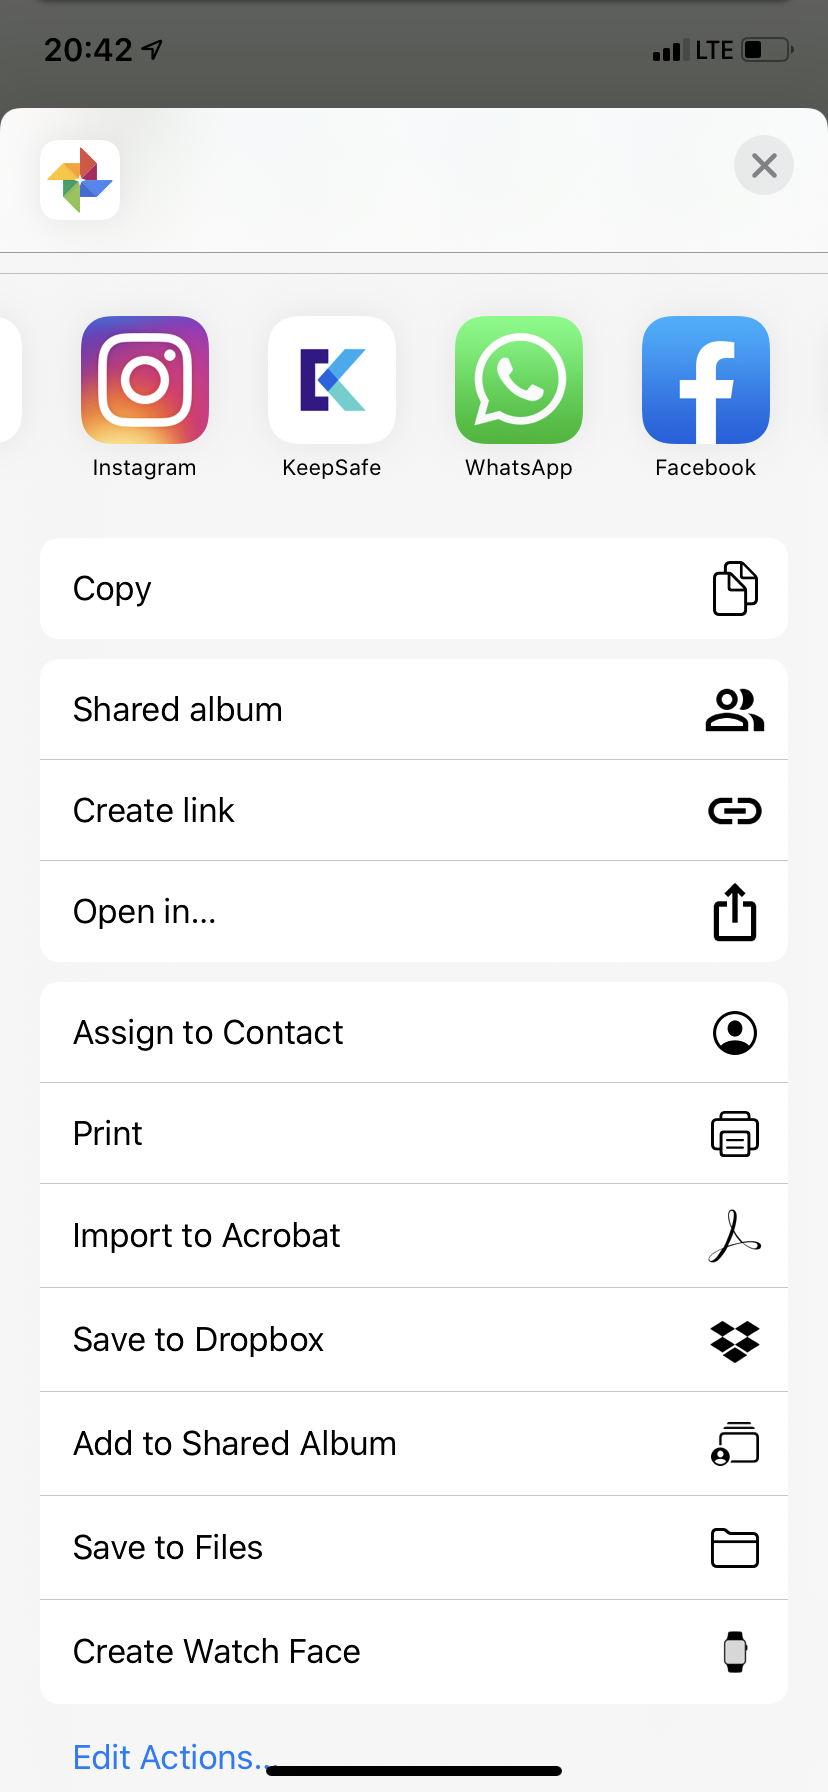Select Shared album option
This screenshot has width=828, height=1792.
point(414,710)
